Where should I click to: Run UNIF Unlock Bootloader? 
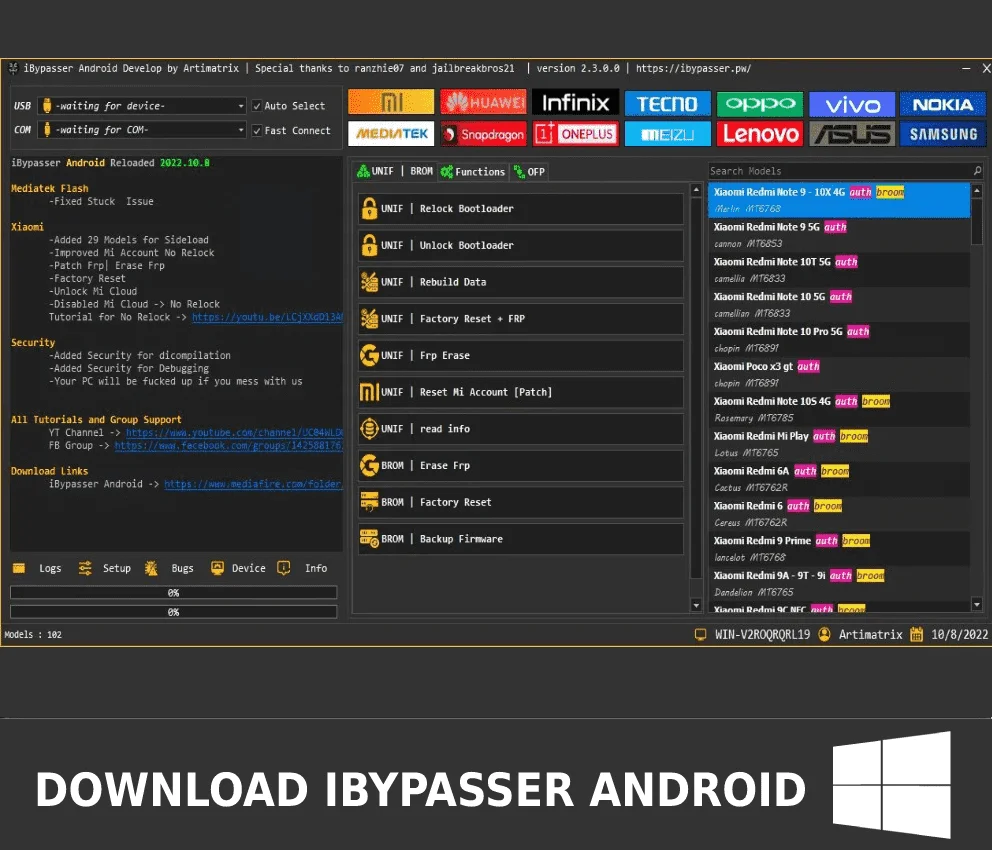coord(521,245)
